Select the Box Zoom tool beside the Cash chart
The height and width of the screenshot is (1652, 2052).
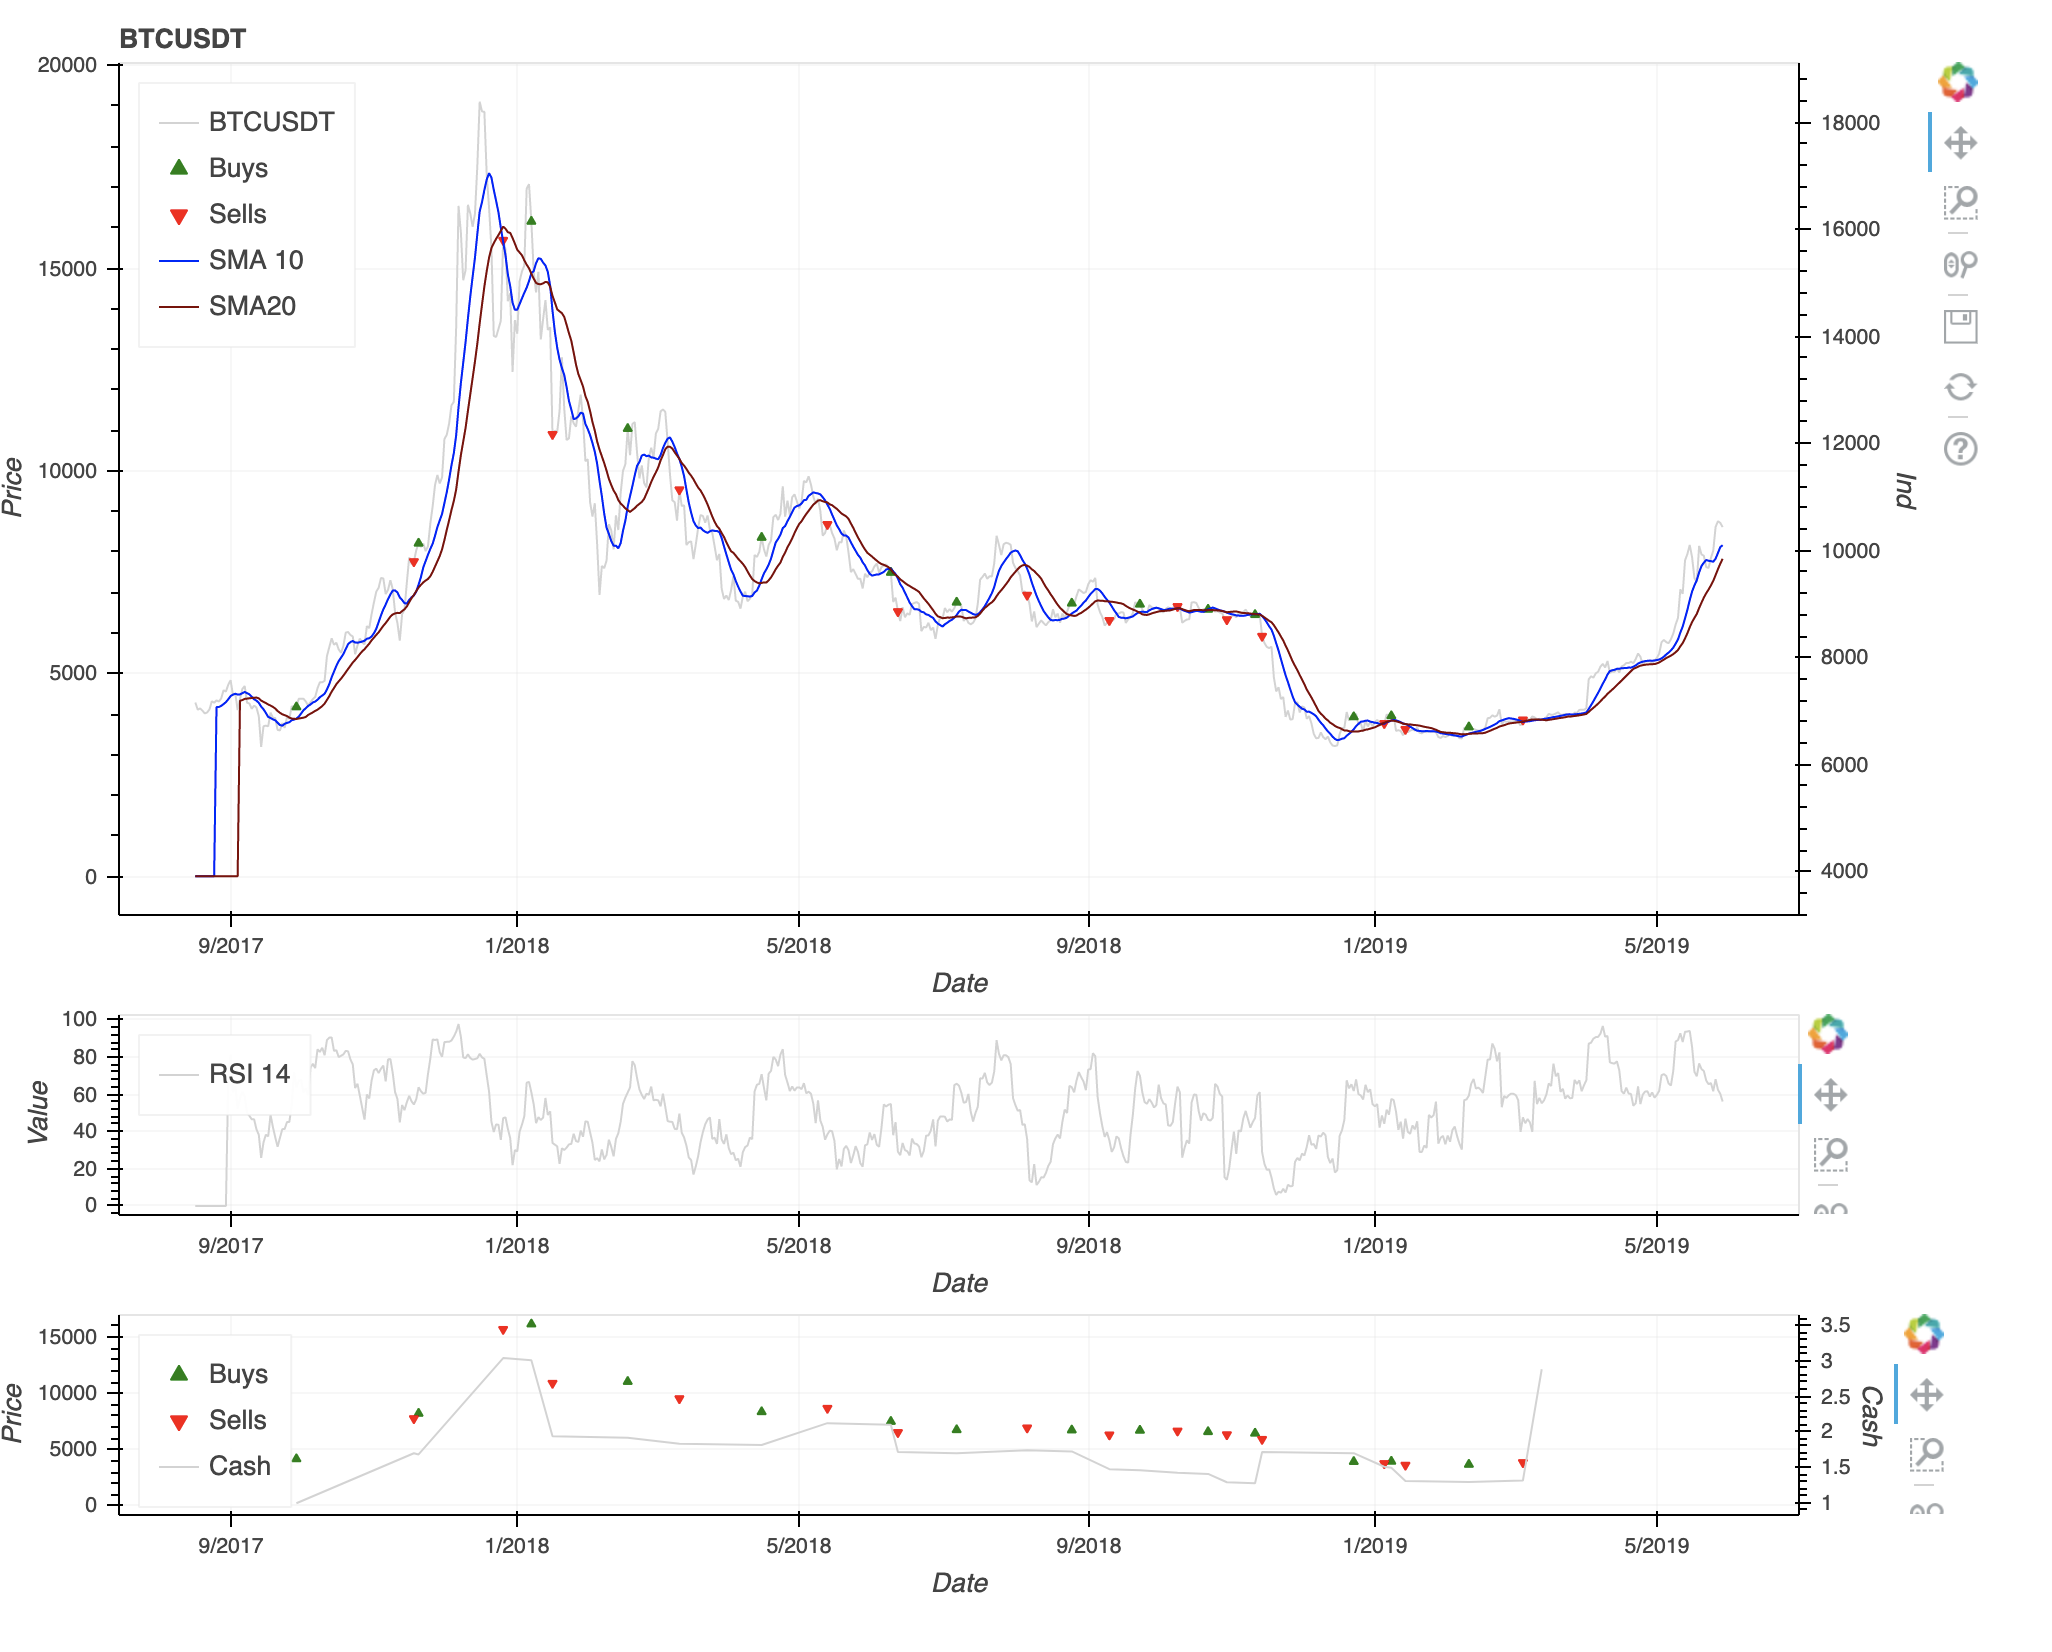[x=1926, y=1454]
